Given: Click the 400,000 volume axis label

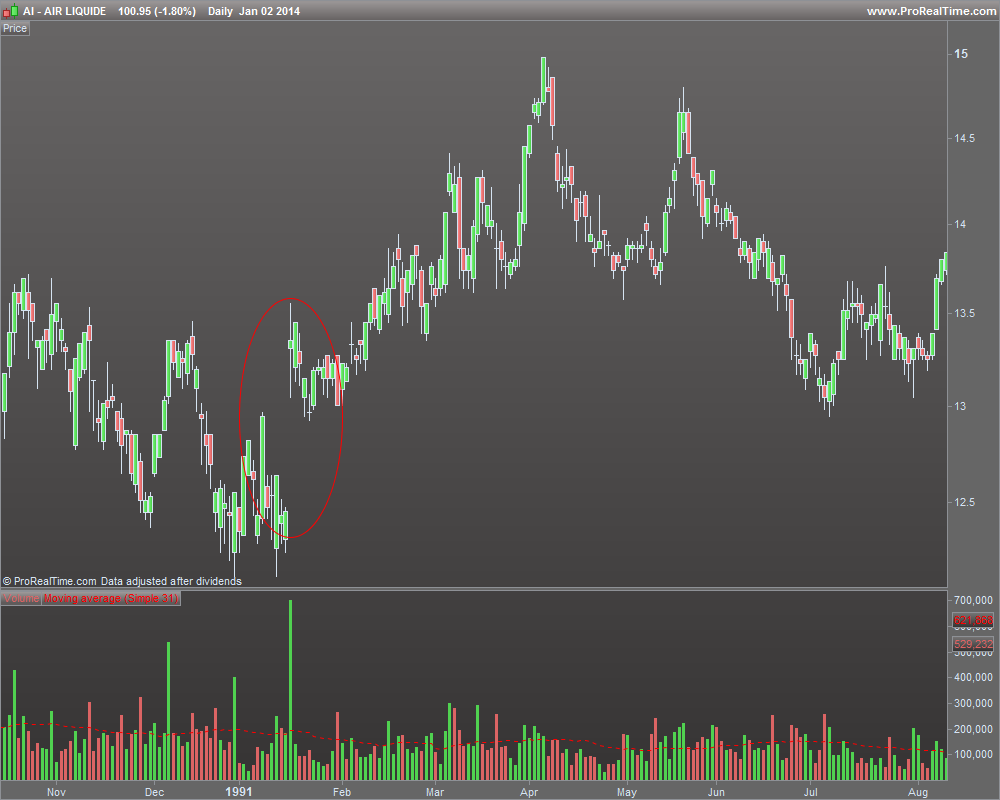Looking at the screenshot, I should (973, 677).
